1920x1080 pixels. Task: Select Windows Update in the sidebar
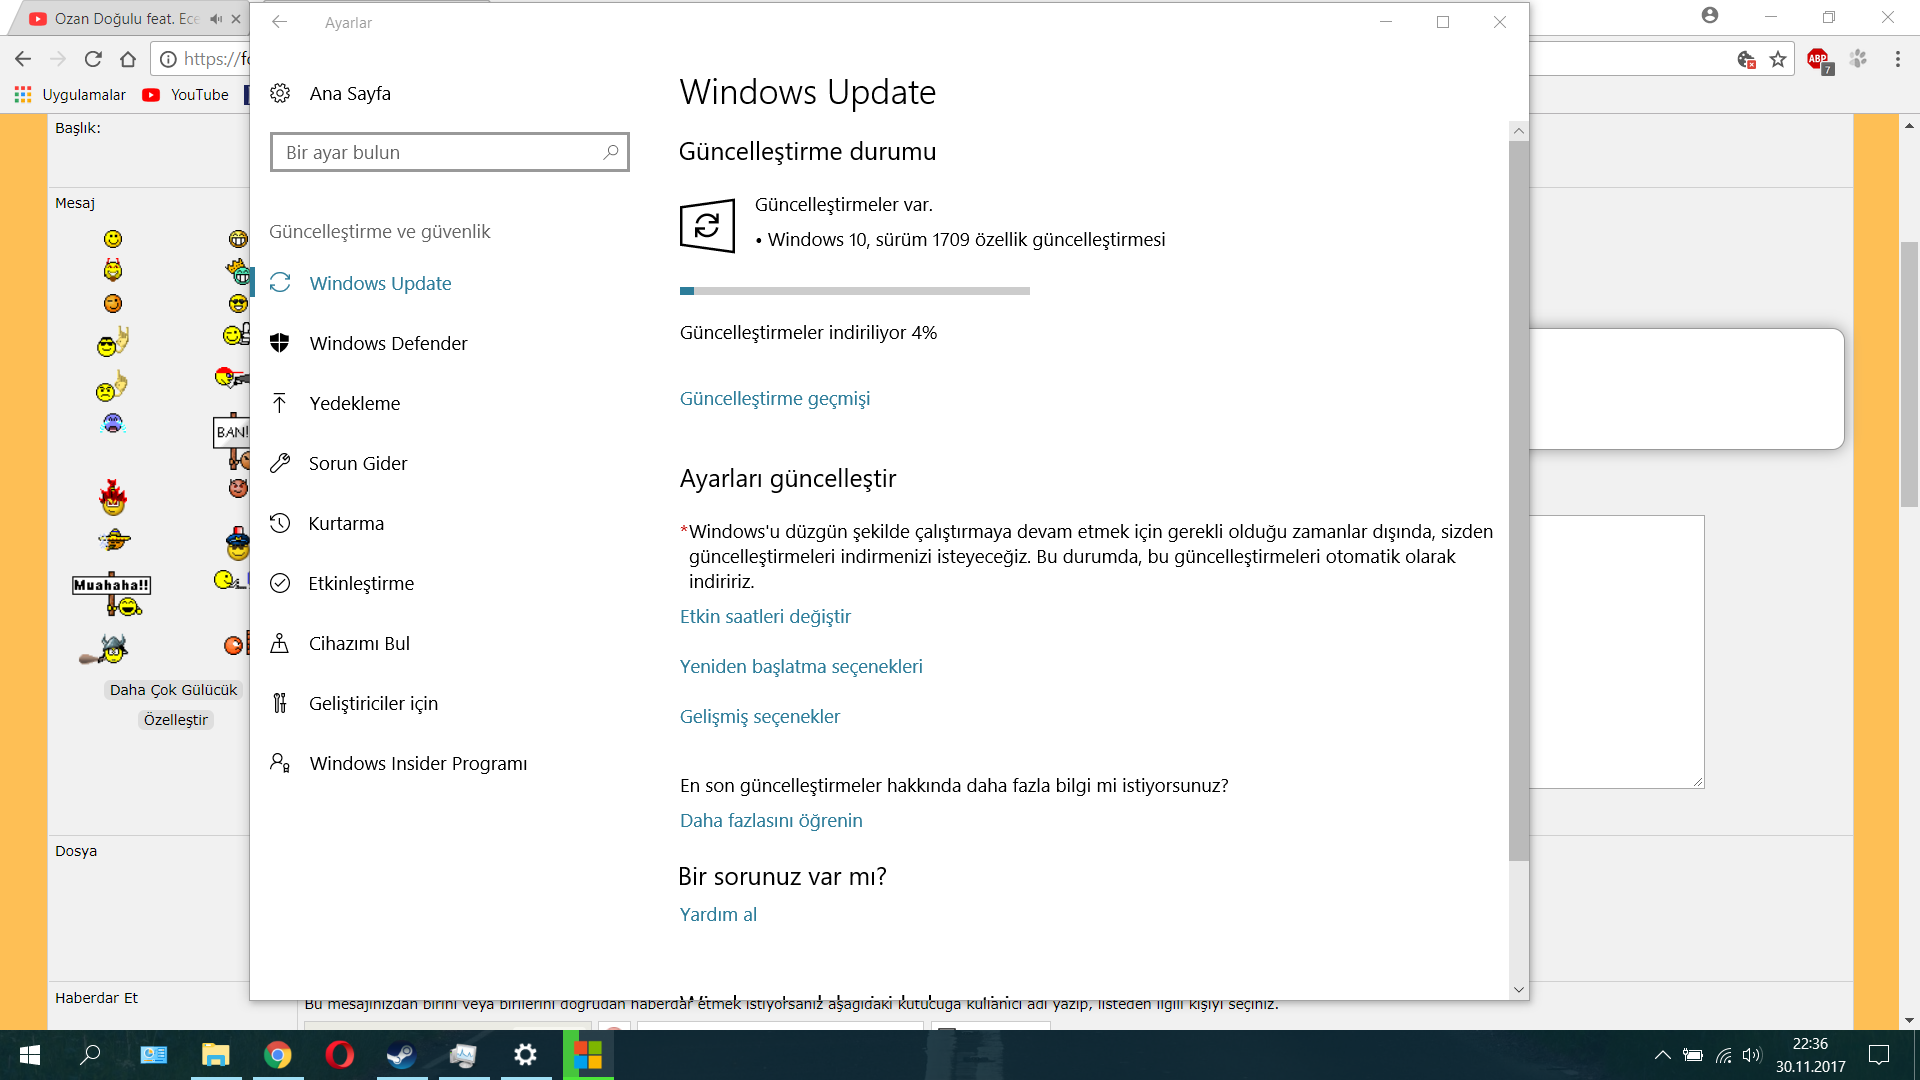tap(440, 283)
